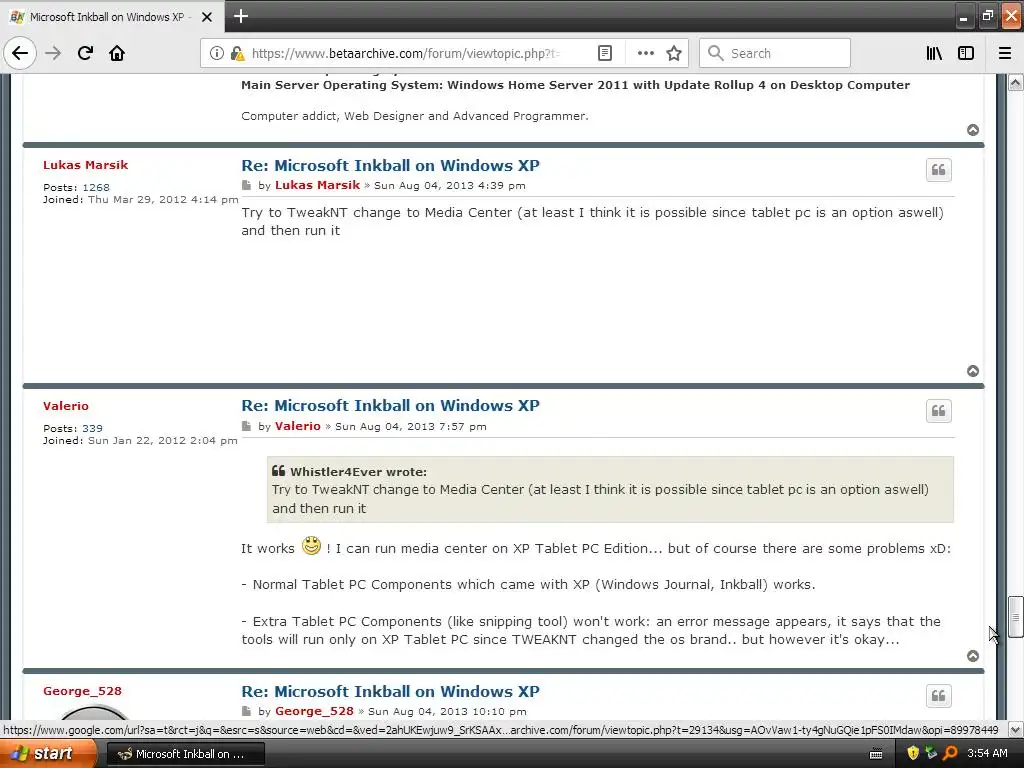This screenshot has width=1024, height=768.
Task: Open Valerio profile from sidebar
Action: (x=66, y=406)
